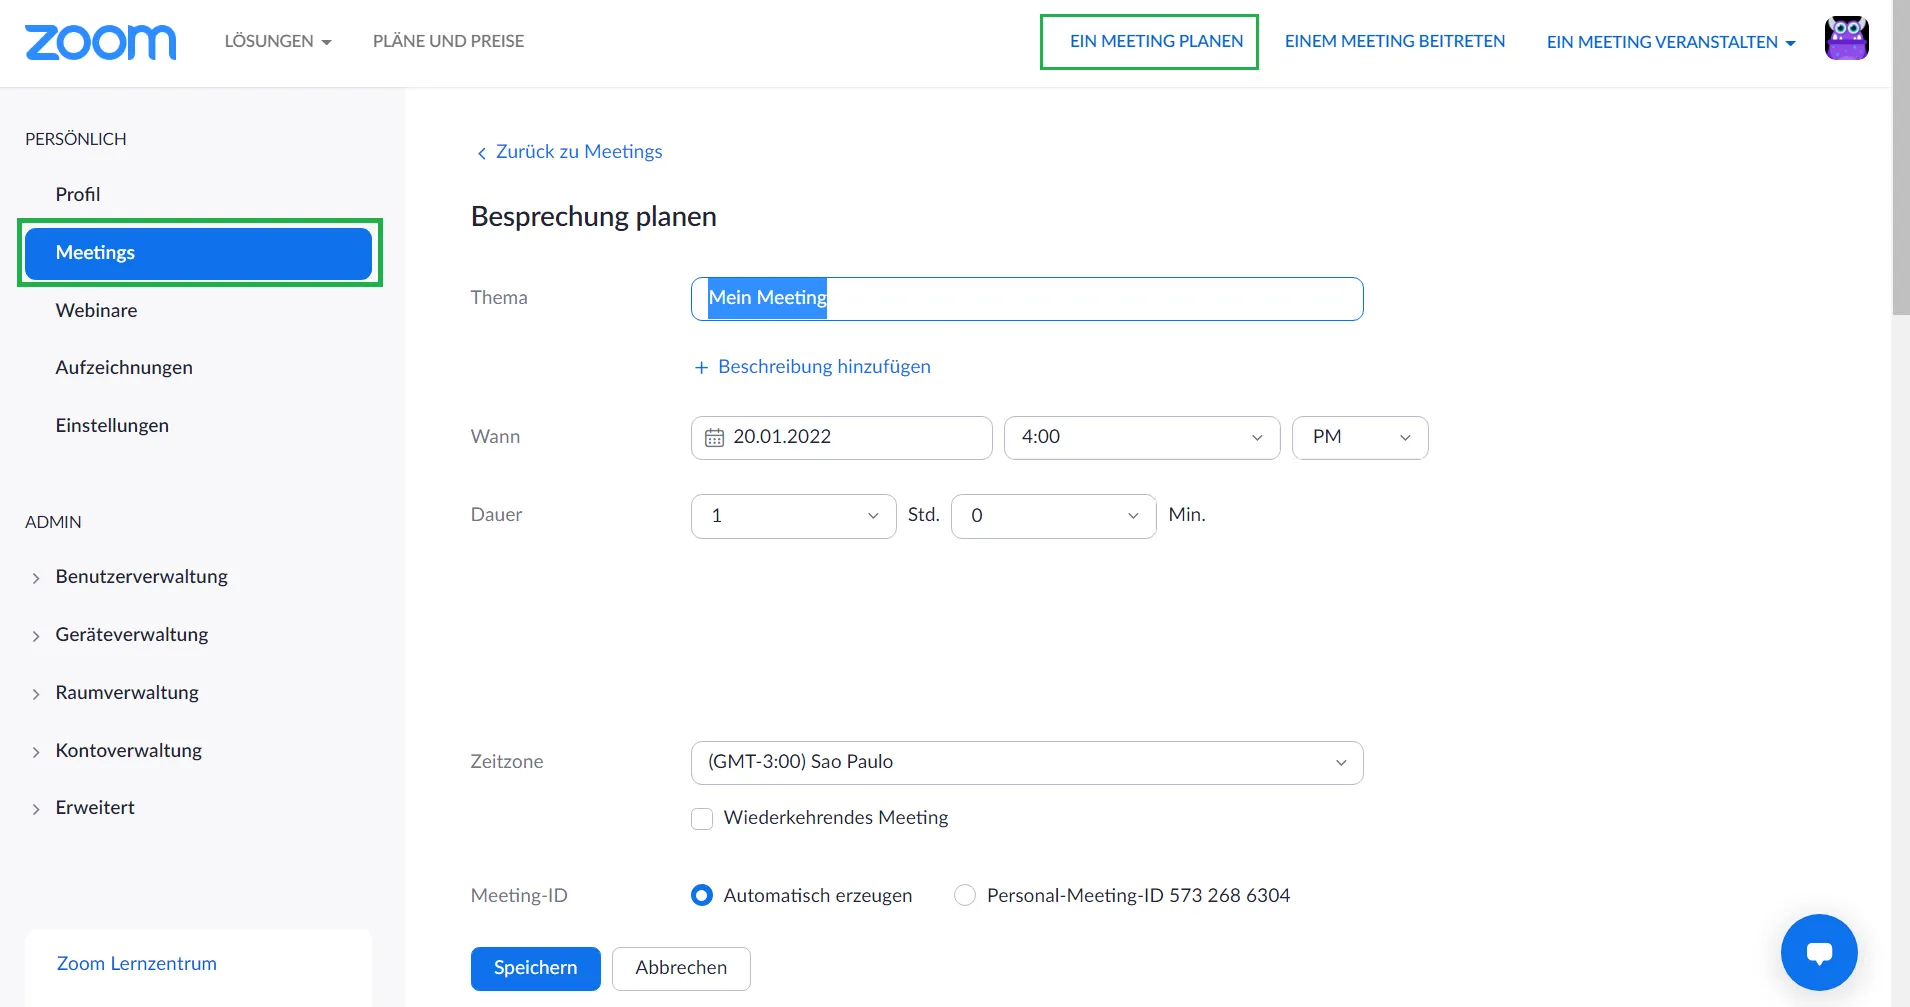Viewport: 1910px width, 1007px height.
Task: Open the duration hours dropdown
Action: 793,516
